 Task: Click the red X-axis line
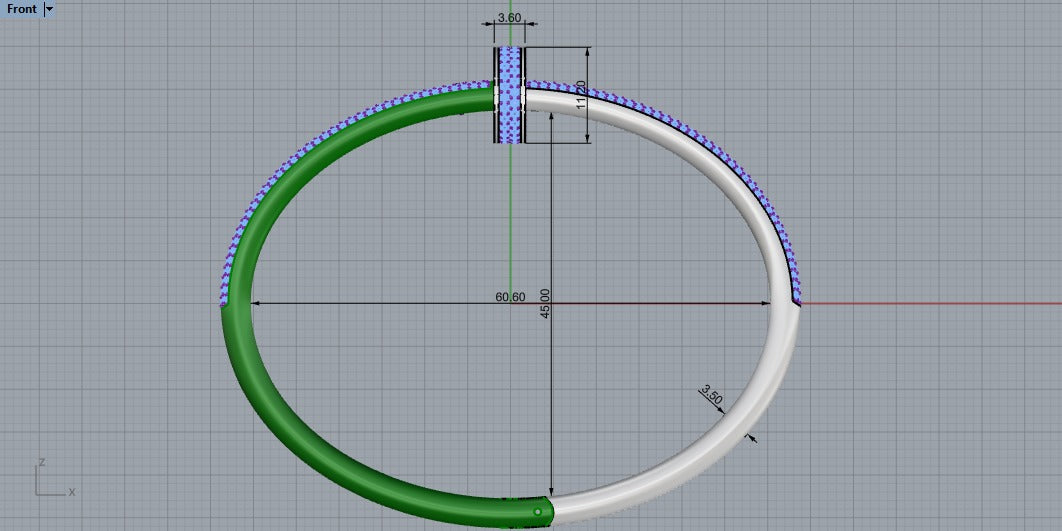[930, 303]
